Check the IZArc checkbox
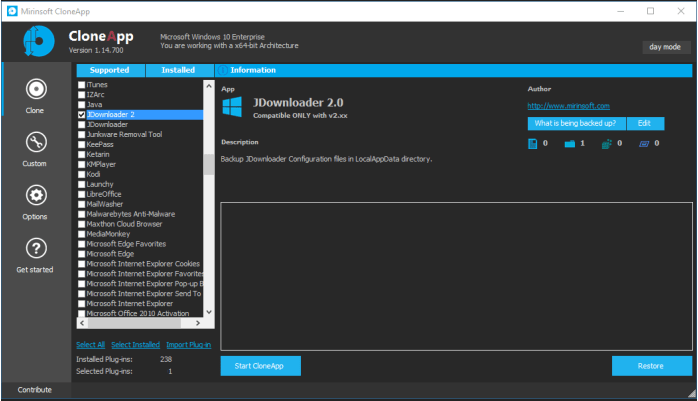The image size is (698, 401). click(x=81, y=95)
